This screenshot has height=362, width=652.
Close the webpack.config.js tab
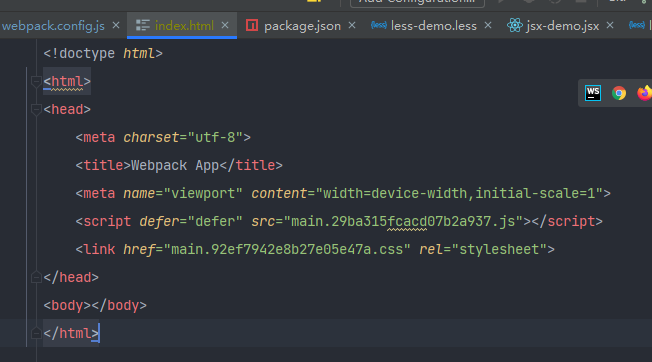(116, 25)
